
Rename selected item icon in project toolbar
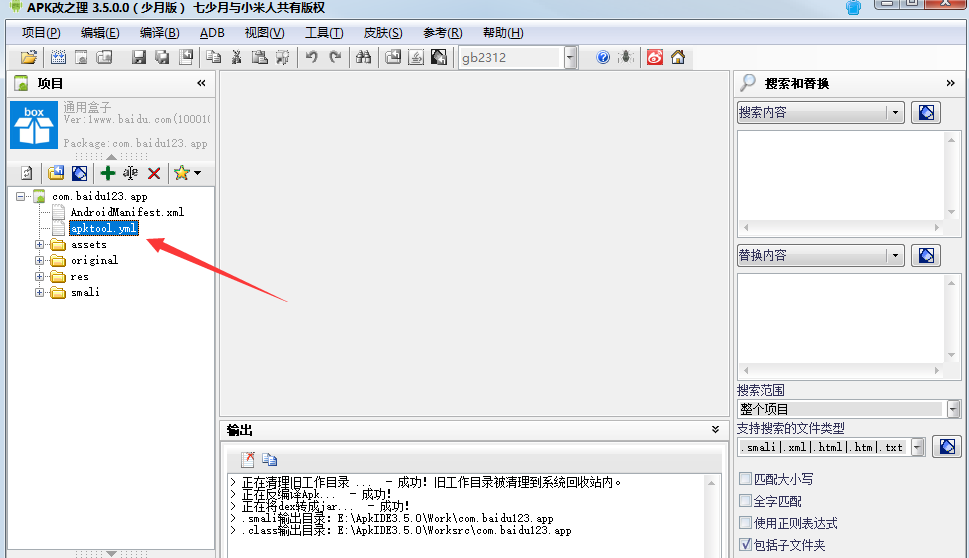[130, 173]
